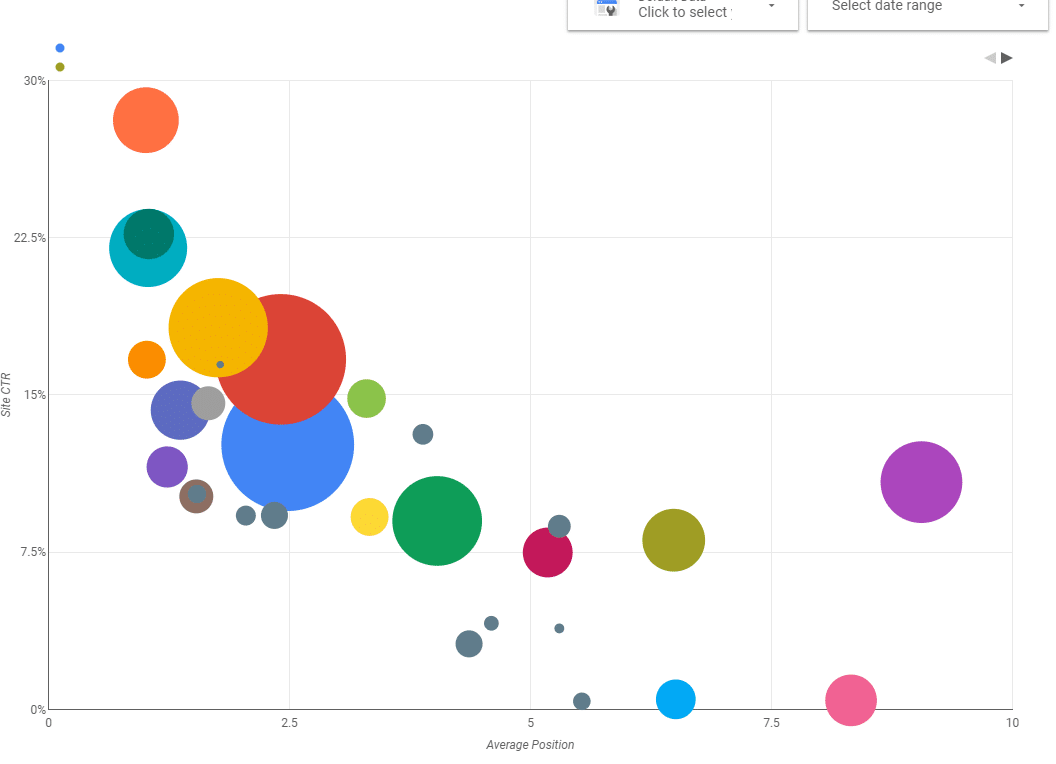Click the back page navigation arrow
The image size is (1056, 764).
pyautogui.click(x=988, y=58)
